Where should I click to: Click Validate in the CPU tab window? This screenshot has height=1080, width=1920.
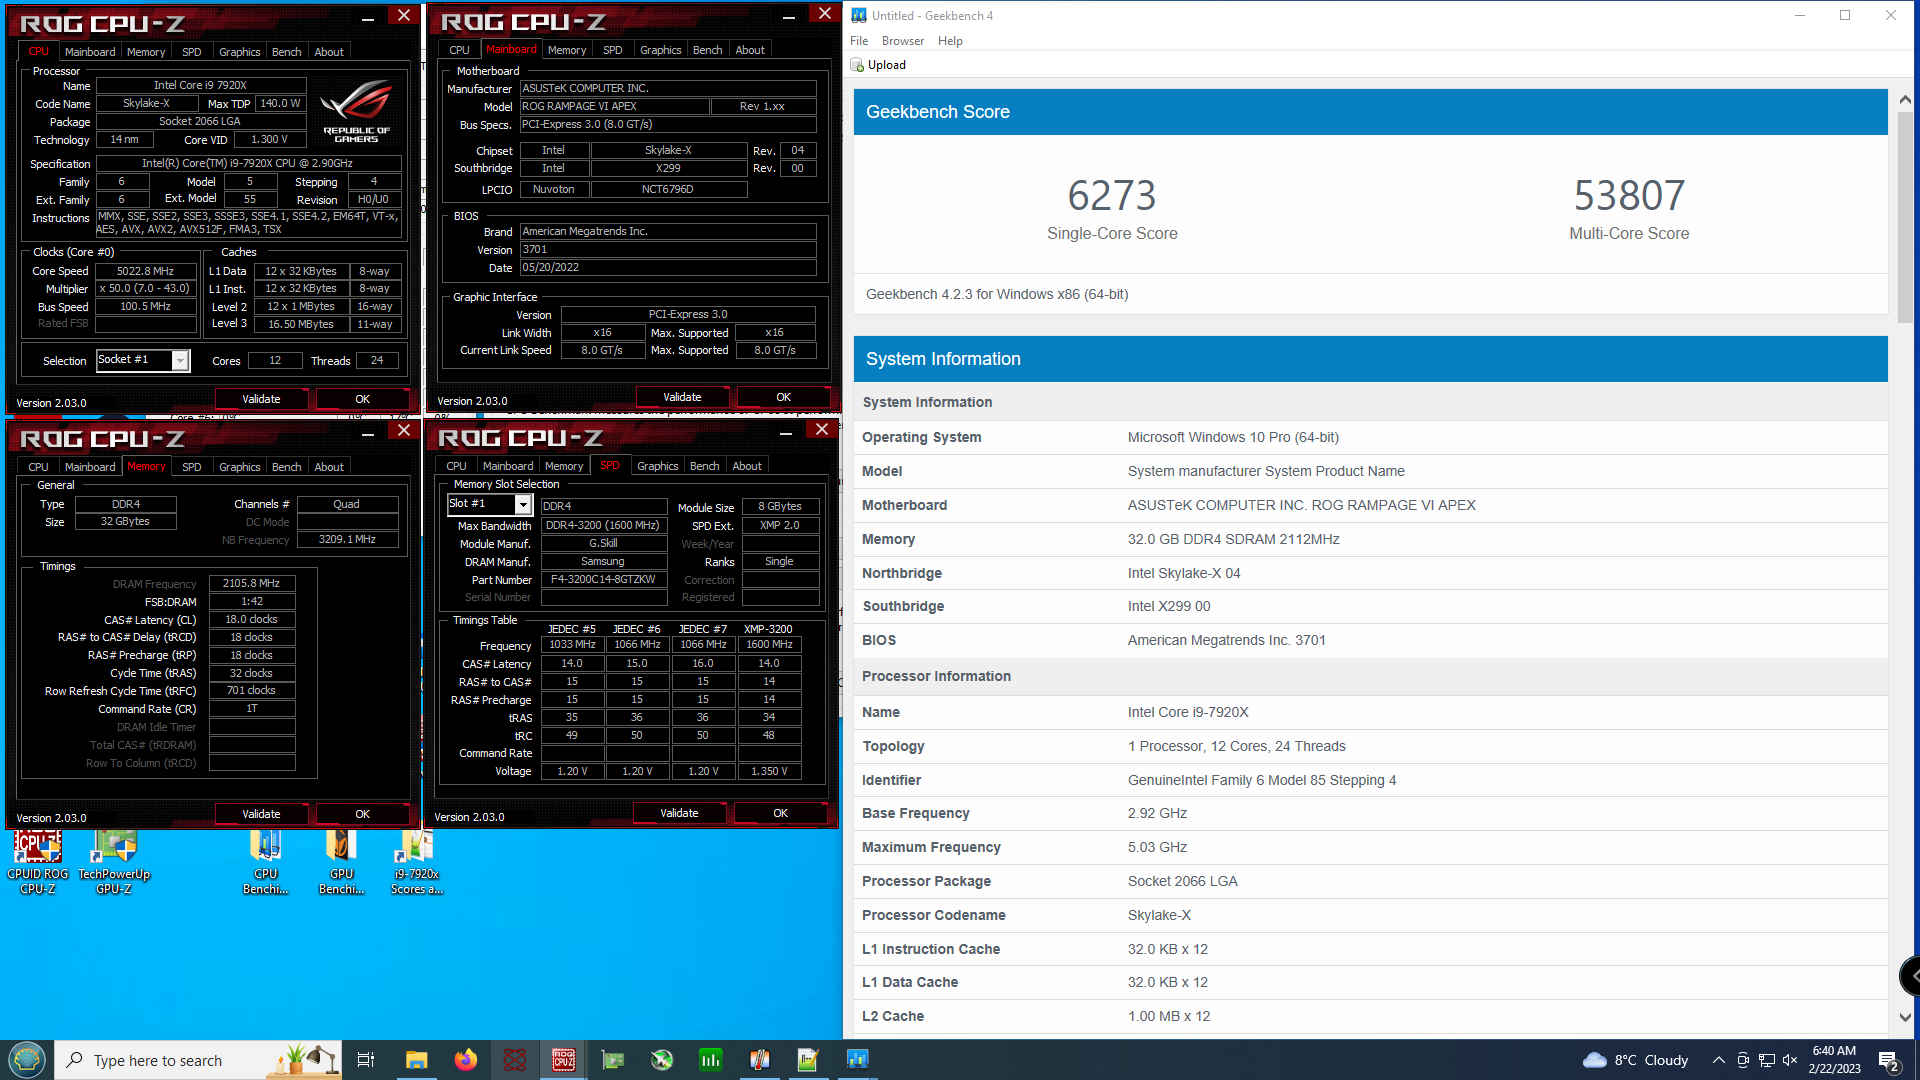click(261, 399)
